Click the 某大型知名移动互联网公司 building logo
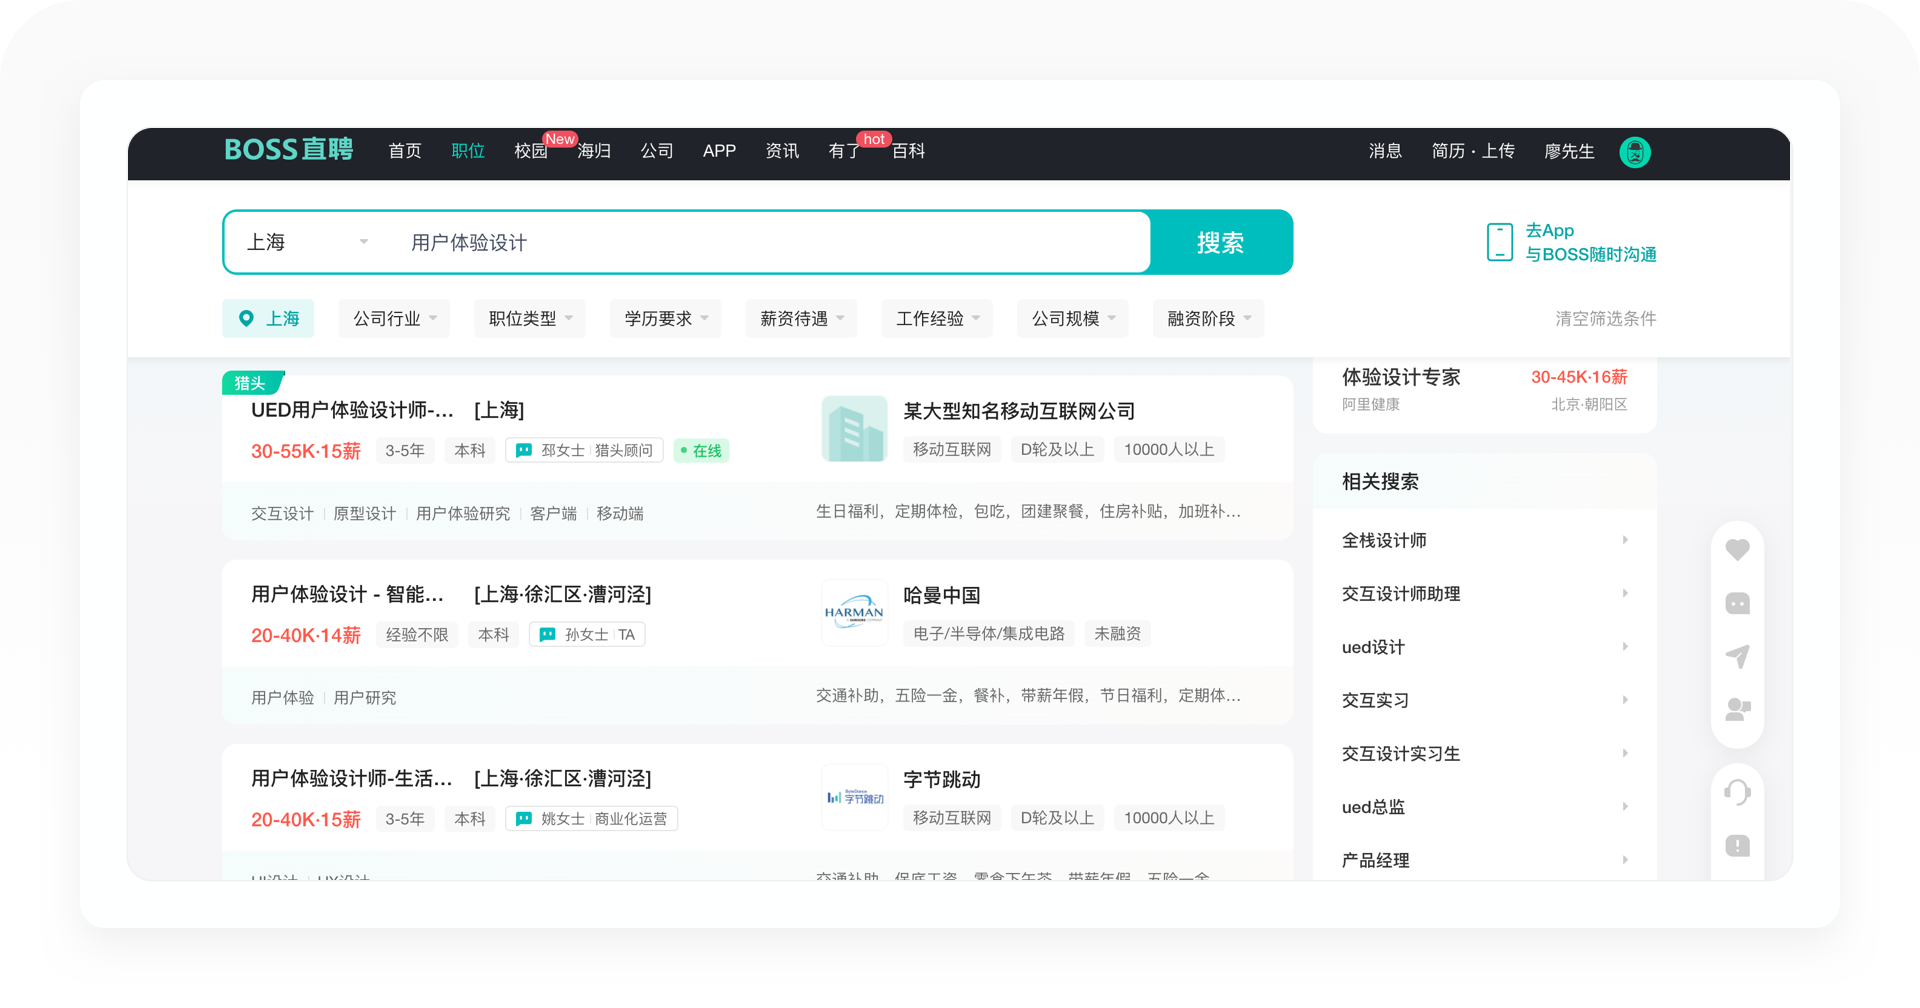This screenshot has width=1920, height=1008. pyautogui.click(x=854, y=429)
